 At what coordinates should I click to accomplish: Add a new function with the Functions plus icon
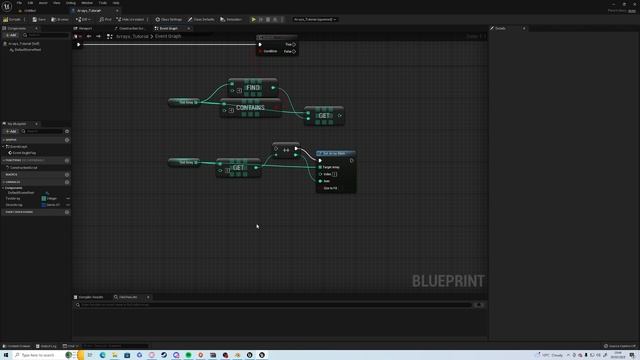(67, 160)
